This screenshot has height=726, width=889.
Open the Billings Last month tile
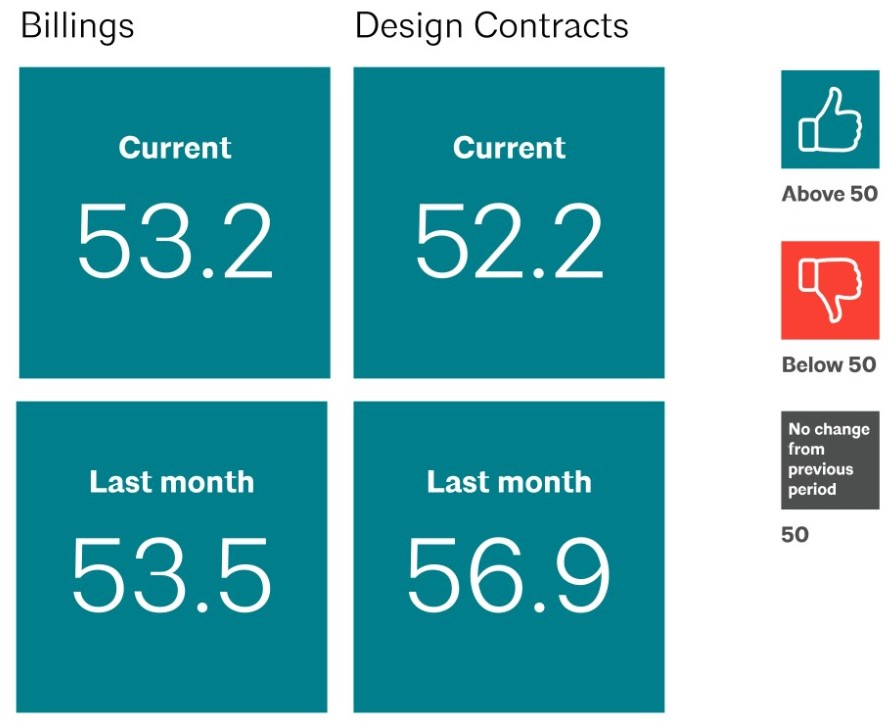[172, 660]
